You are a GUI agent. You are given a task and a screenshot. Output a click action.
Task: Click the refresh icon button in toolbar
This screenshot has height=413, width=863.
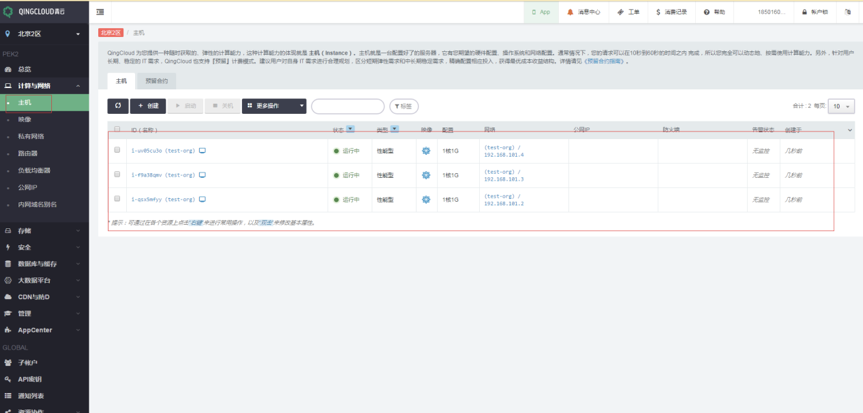click(118, 105)
